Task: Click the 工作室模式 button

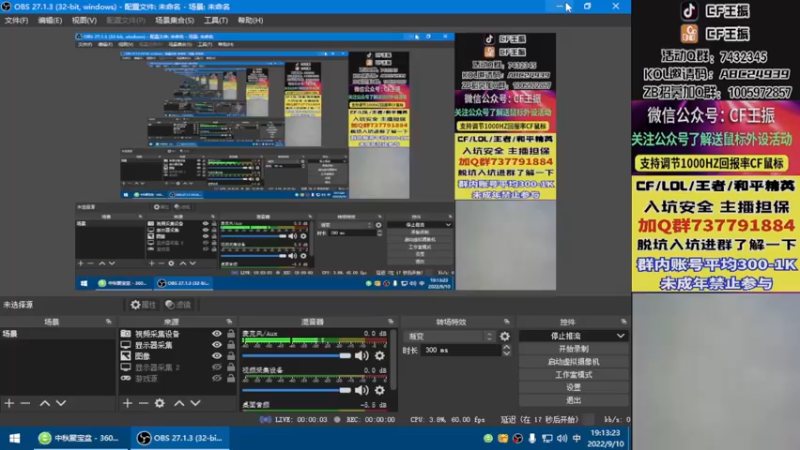Action: click(573, 374)
